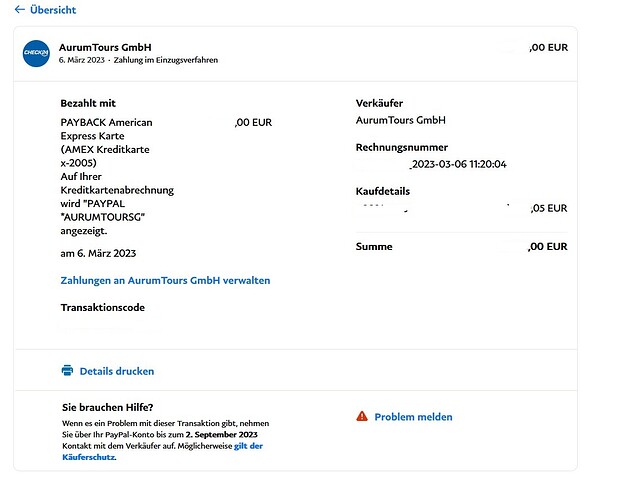Click the ,05 EUR purchase amount
Screen dimensions: 641x500
tap(548, 209)
